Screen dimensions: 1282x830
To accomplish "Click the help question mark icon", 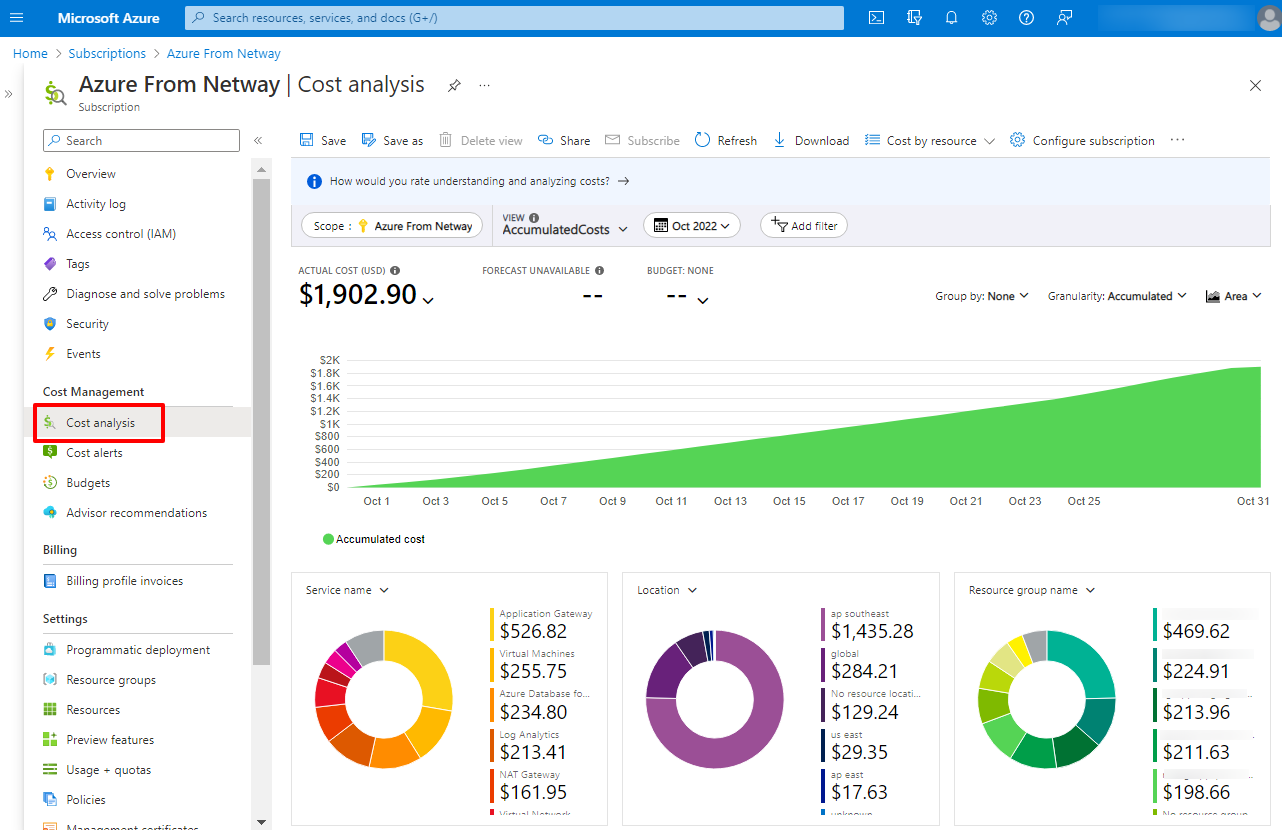I will [x=1026, y=18].
